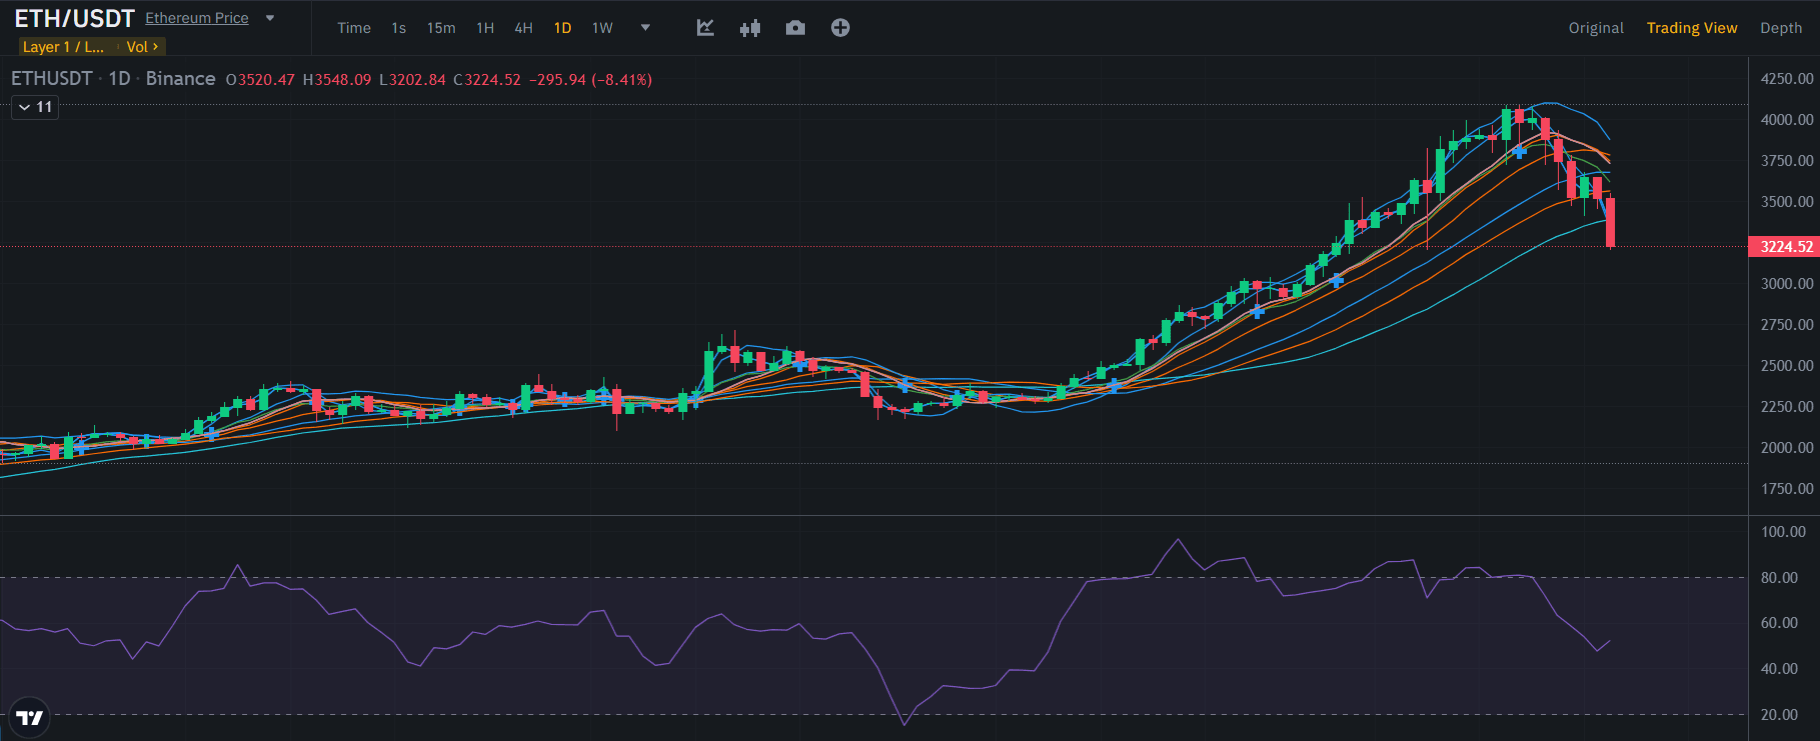Take a chart snapshot with camera icon
Viewport: 1820px width, 741px height.
tap(795, 28)
